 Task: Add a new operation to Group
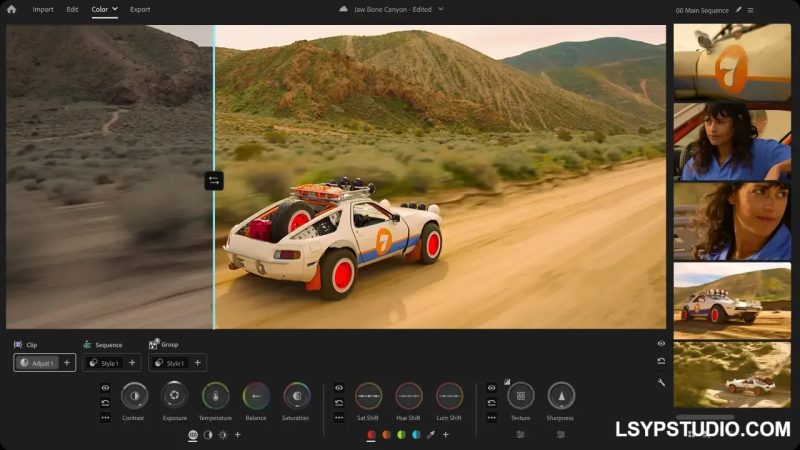pyautogui.click(x=197, y=362)
